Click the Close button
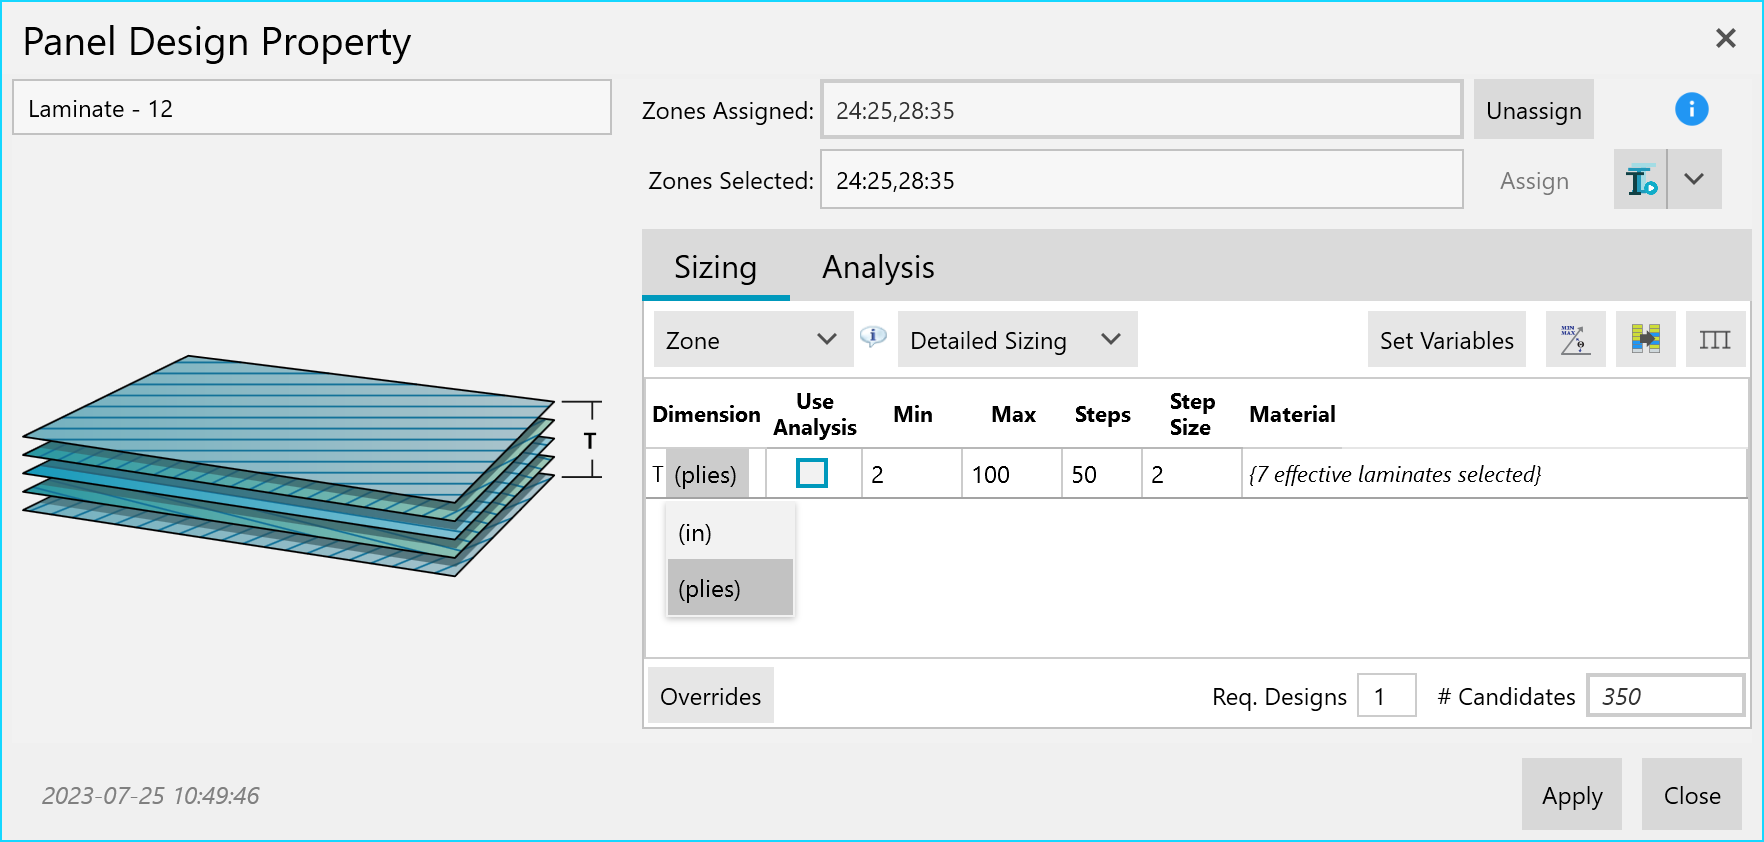The height and width of the screenshot is (842, 1764). 1691,795
